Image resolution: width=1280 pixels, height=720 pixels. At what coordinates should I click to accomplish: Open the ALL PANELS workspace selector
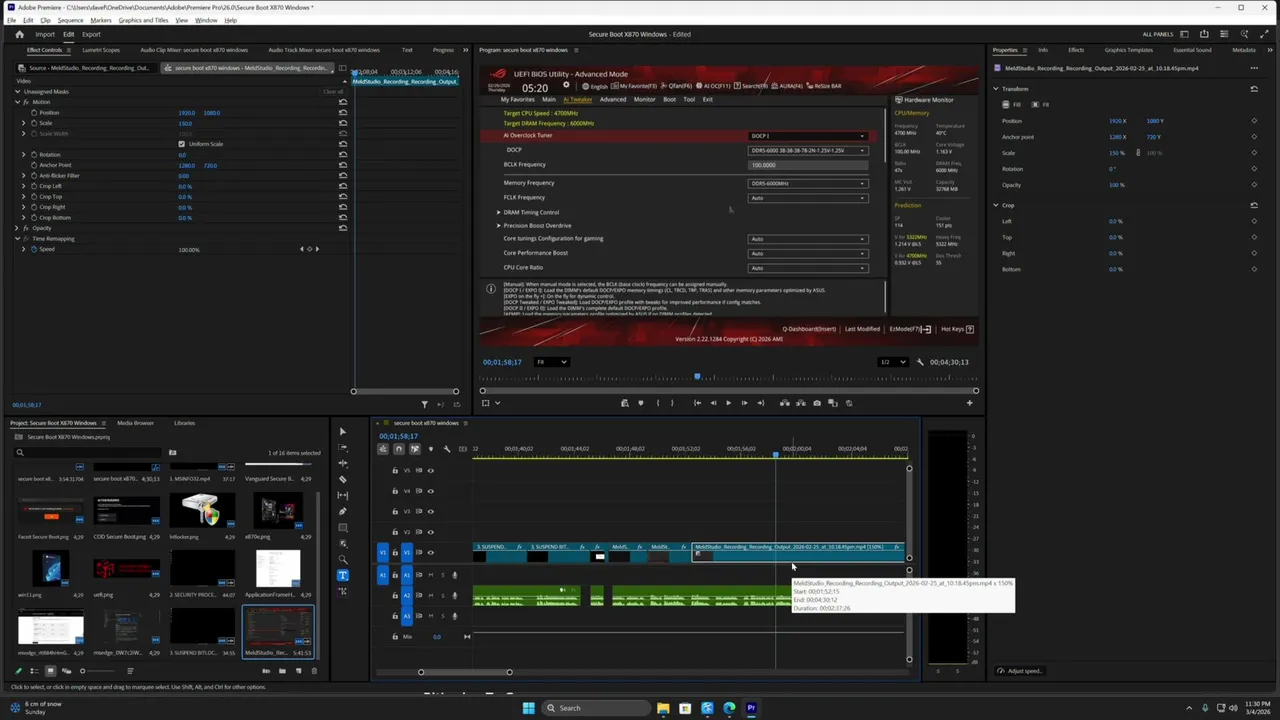click(x=1158, y=34)
